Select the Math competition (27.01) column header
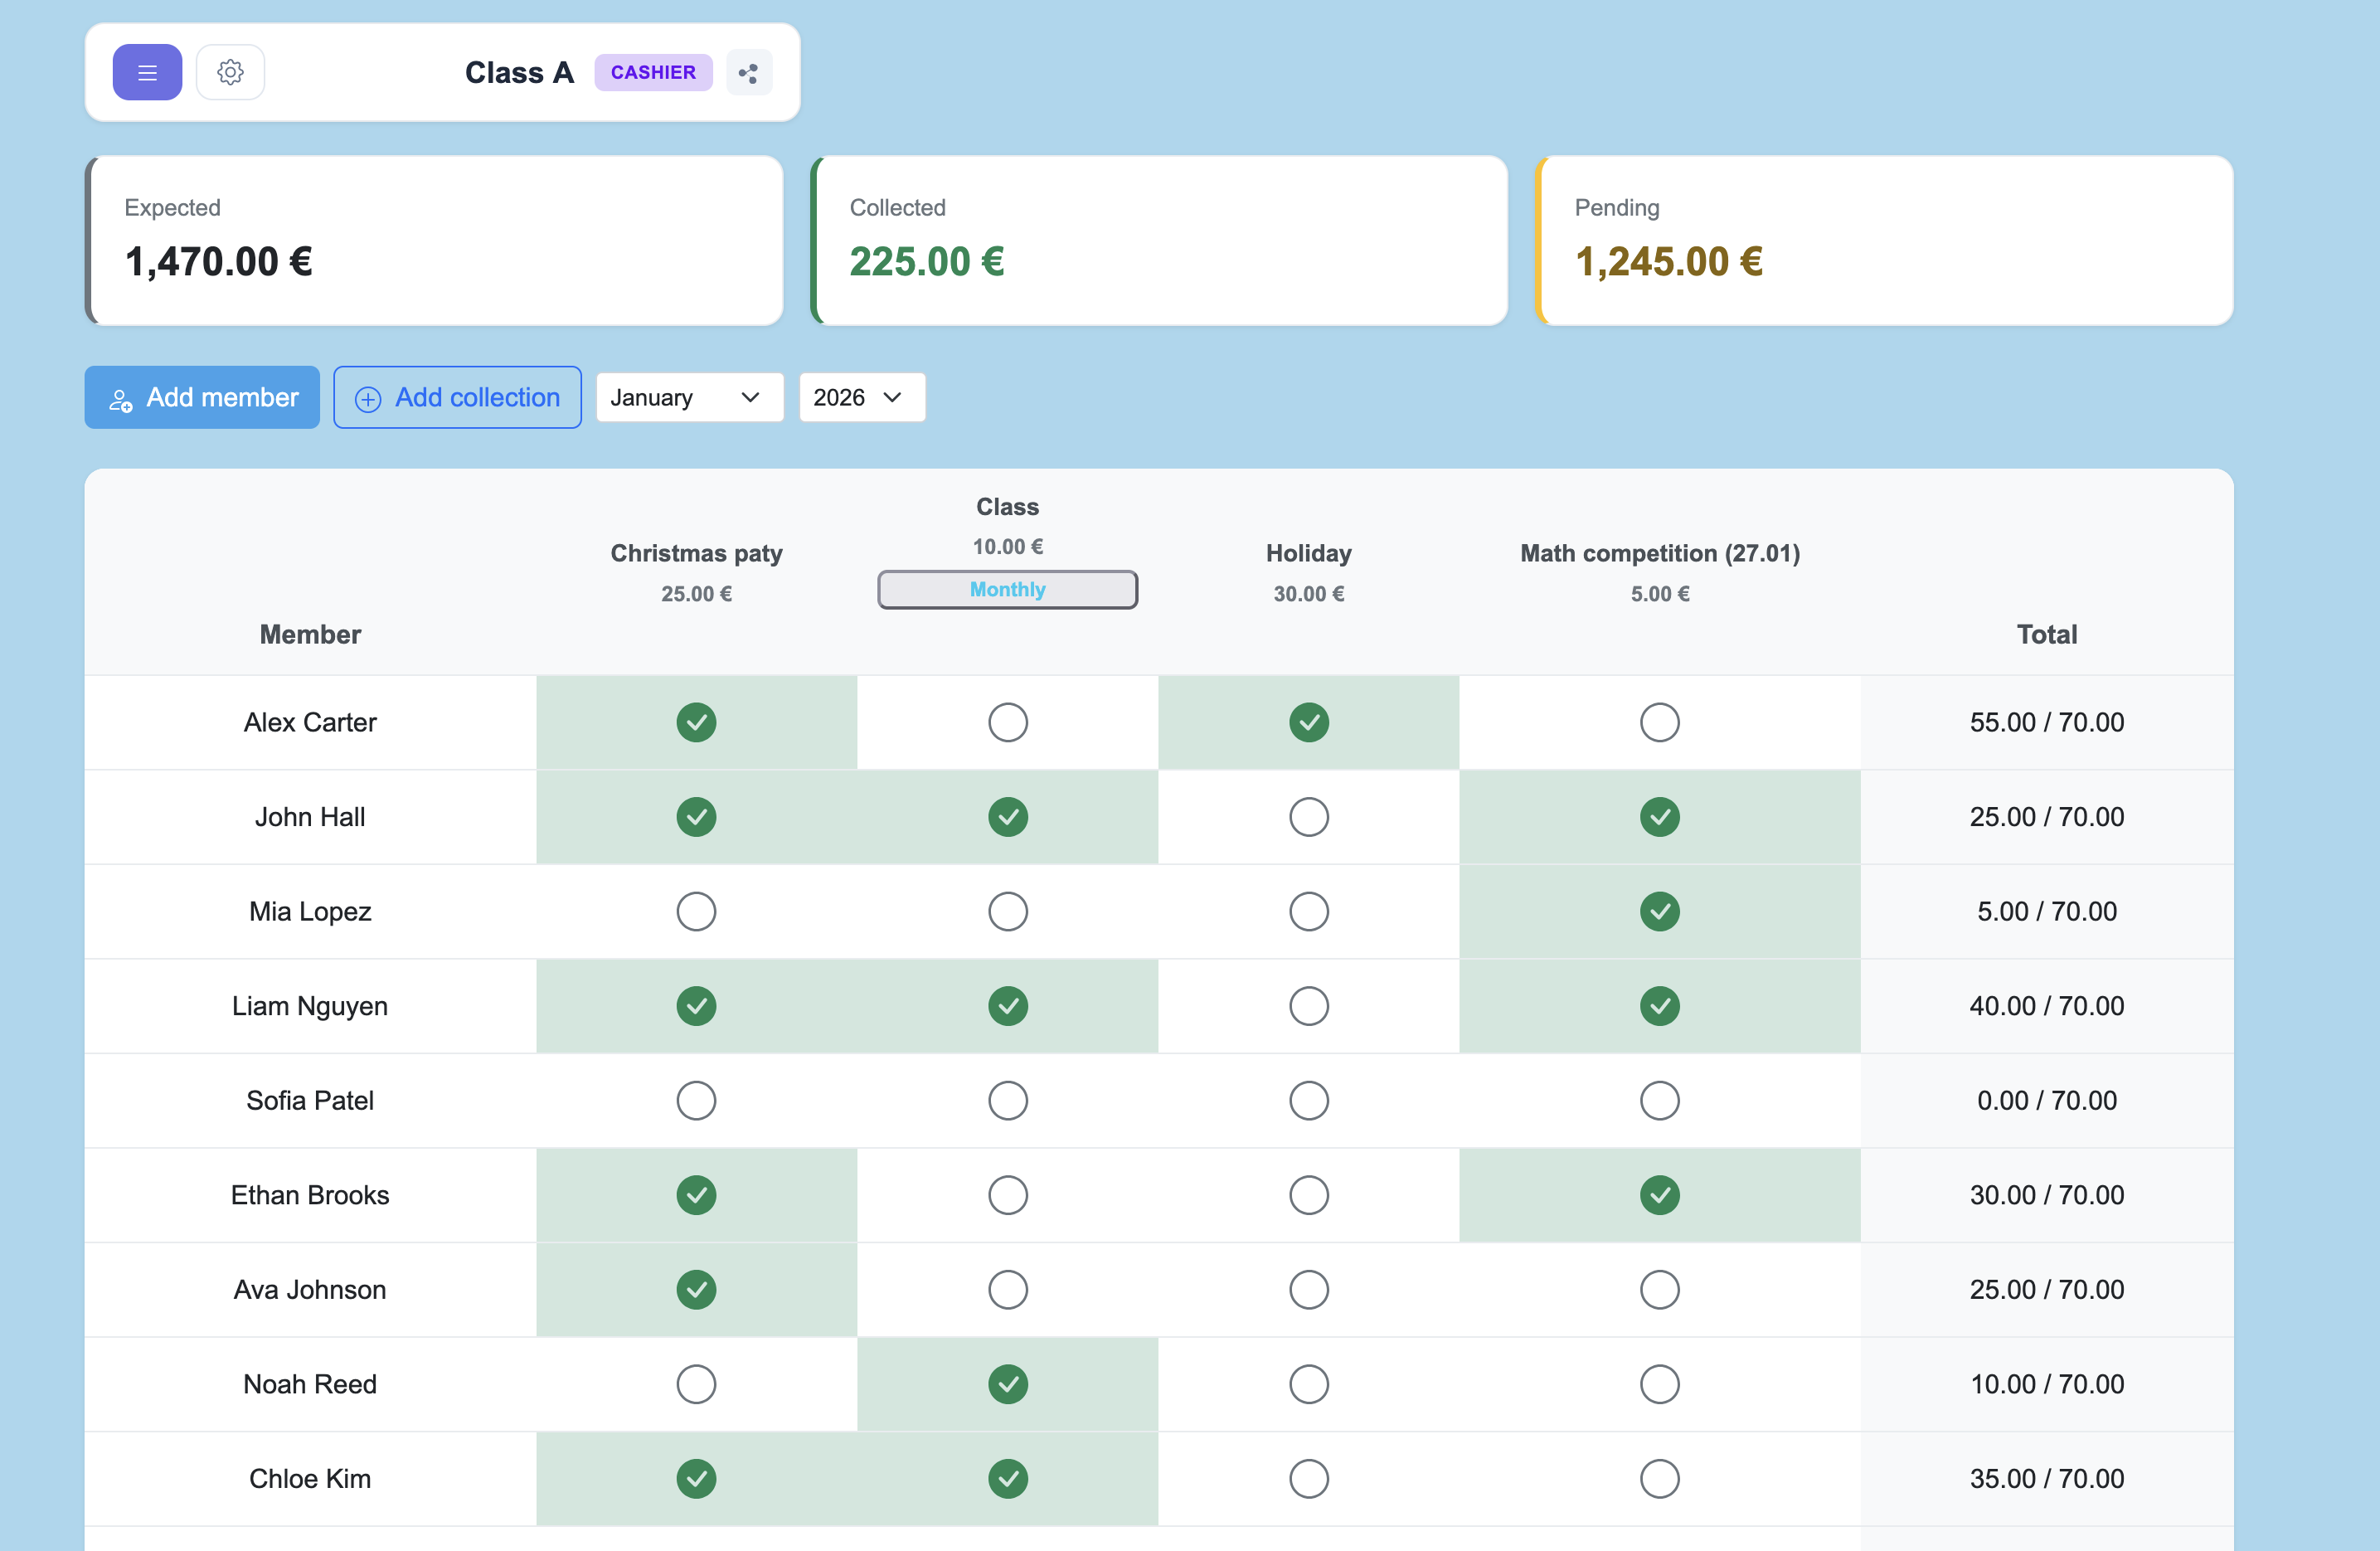 pyautogui.click(x=1659, y=553)
